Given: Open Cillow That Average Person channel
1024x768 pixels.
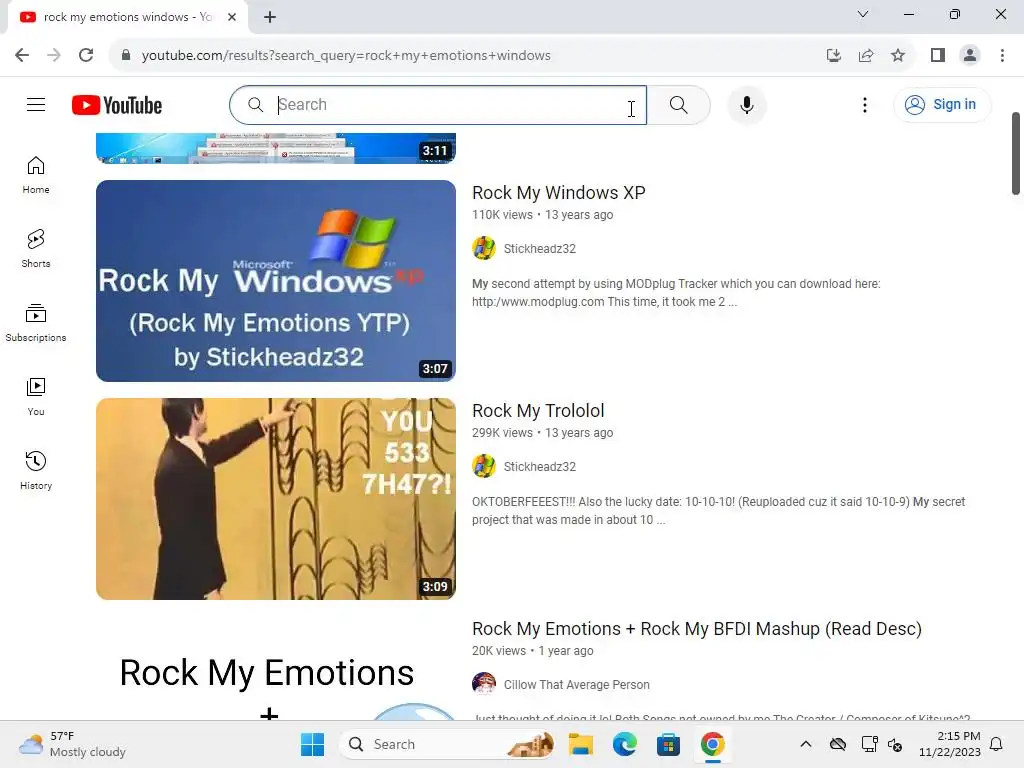Looking at the screenshot, I should point(577,684).
